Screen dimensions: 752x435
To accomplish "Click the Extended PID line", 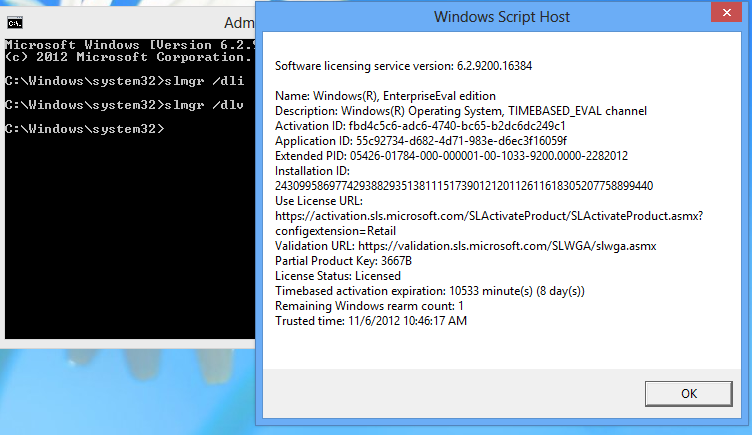I will [x=451, y=156].
